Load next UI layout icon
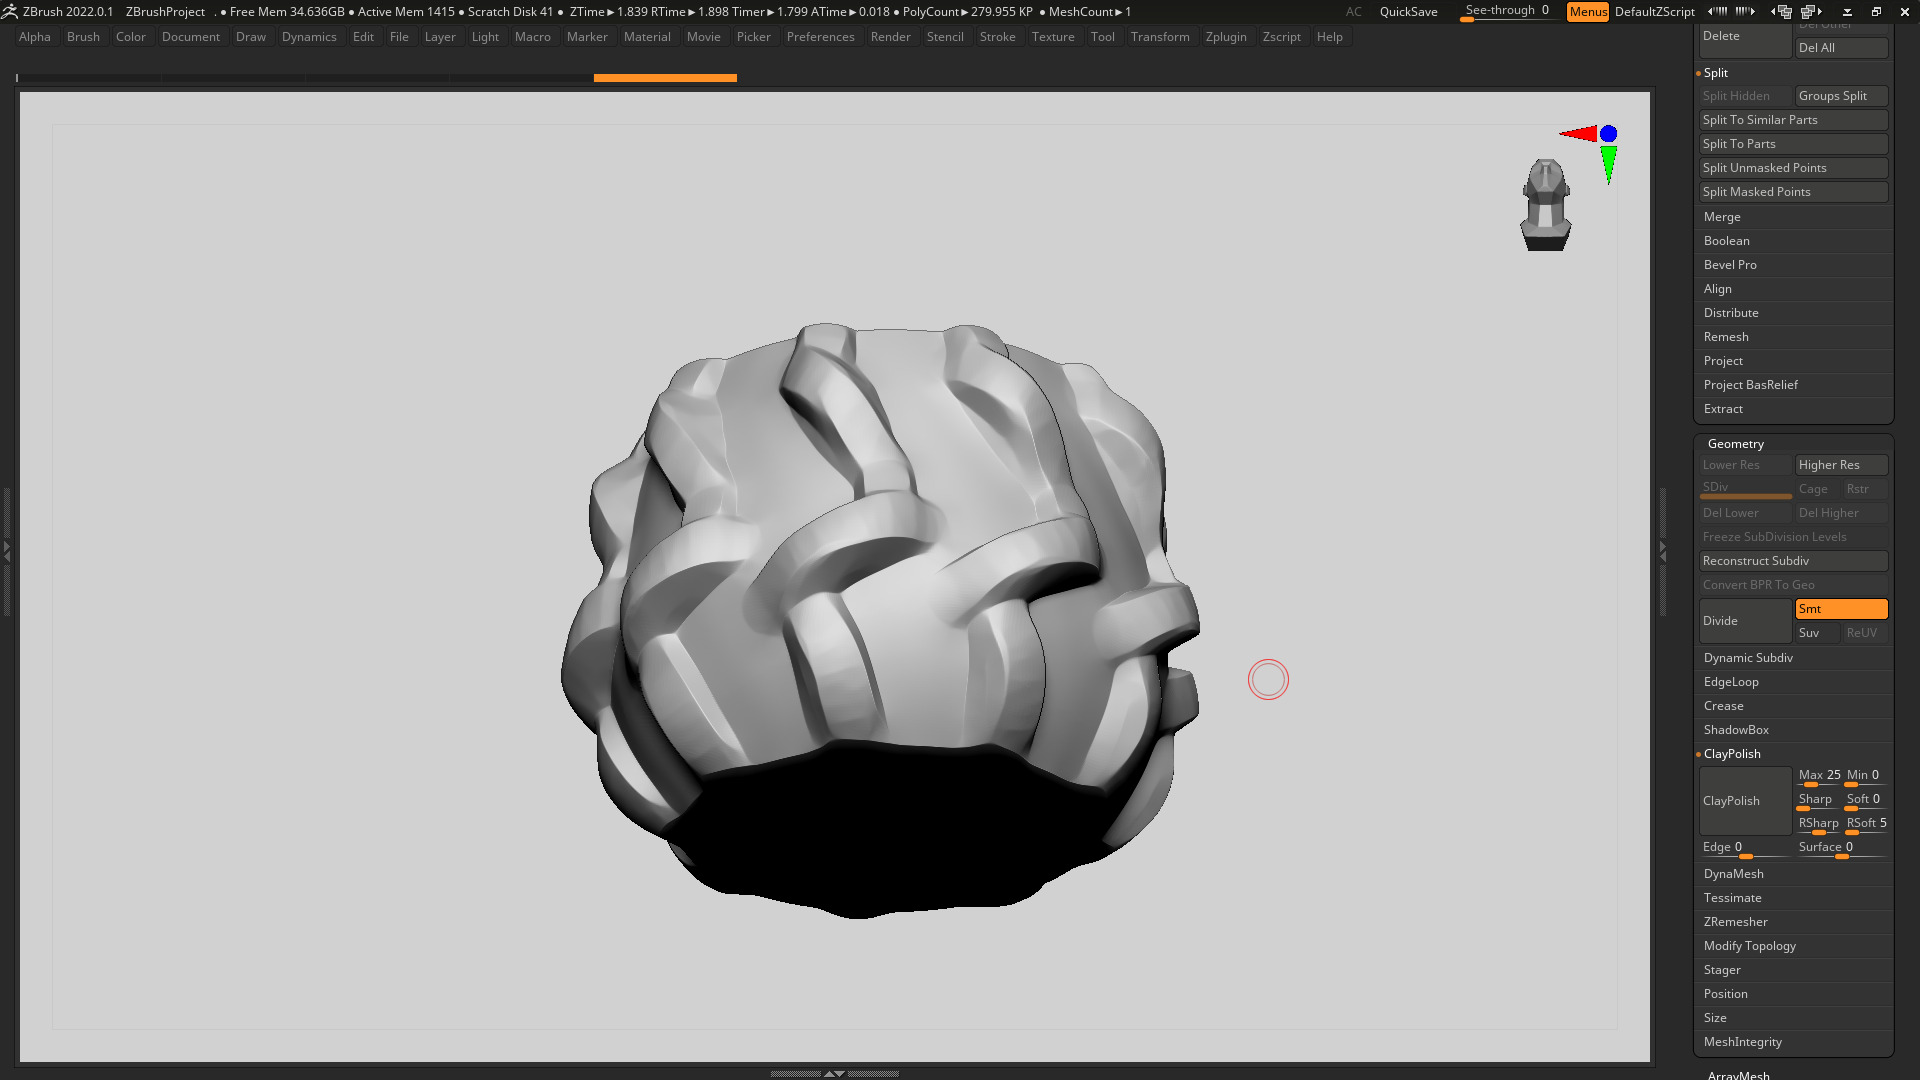This screenshot has width=1920, height=1080. click(1811, 11)
